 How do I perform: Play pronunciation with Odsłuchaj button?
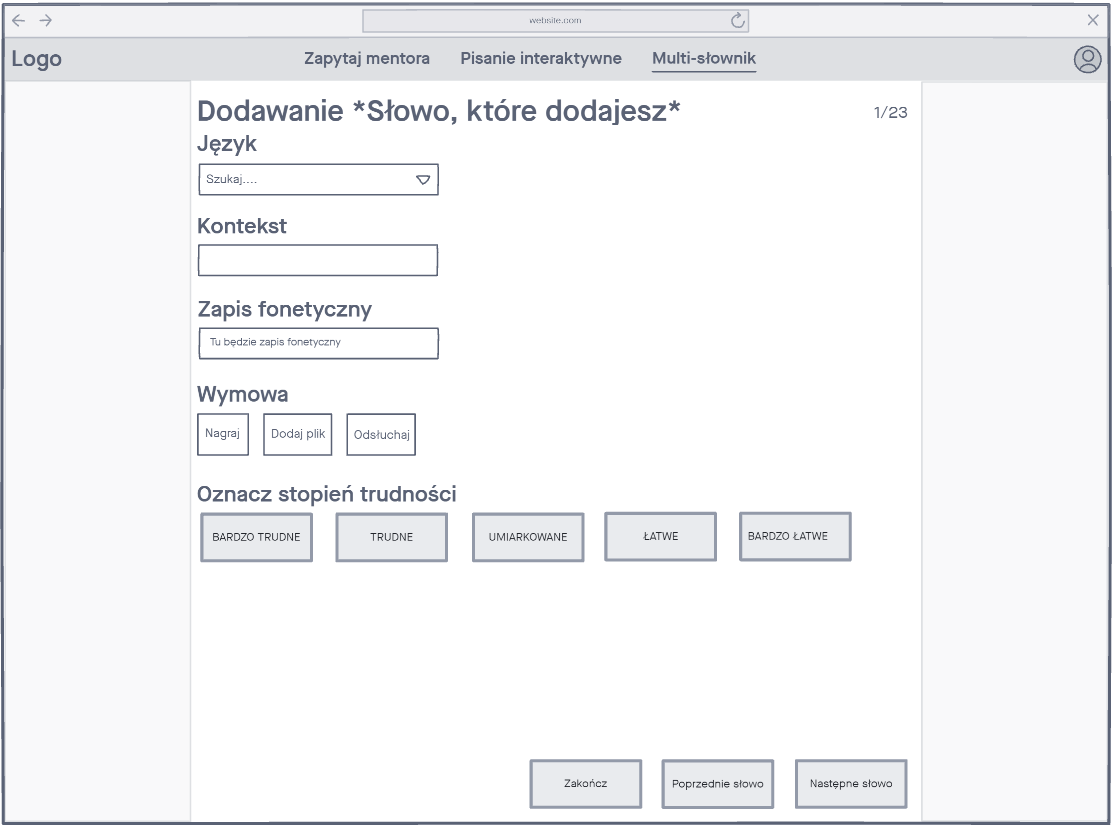click(381, 435)
